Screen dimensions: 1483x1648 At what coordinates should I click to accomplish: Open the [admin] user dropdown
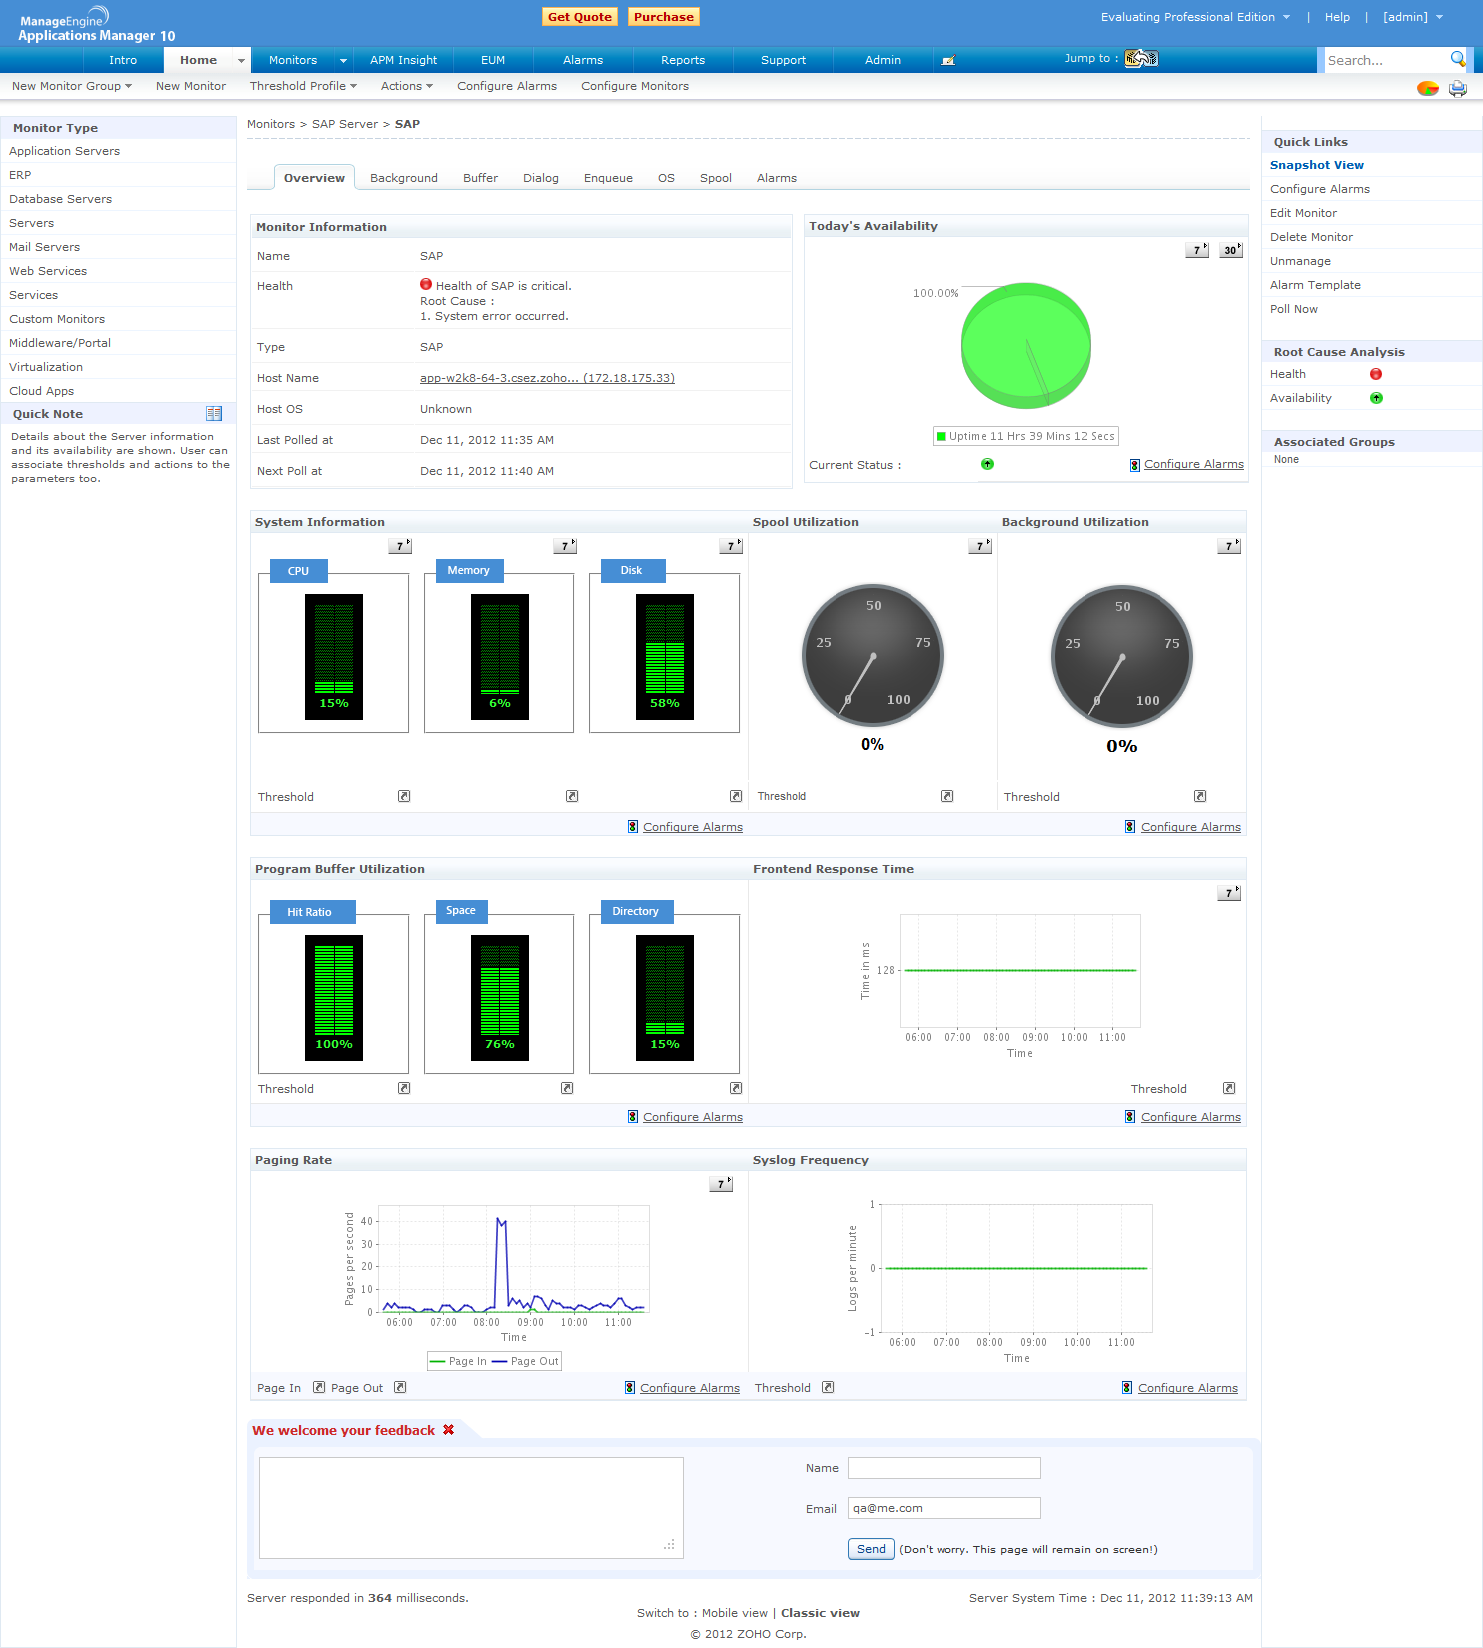(x=1413, y=17)
